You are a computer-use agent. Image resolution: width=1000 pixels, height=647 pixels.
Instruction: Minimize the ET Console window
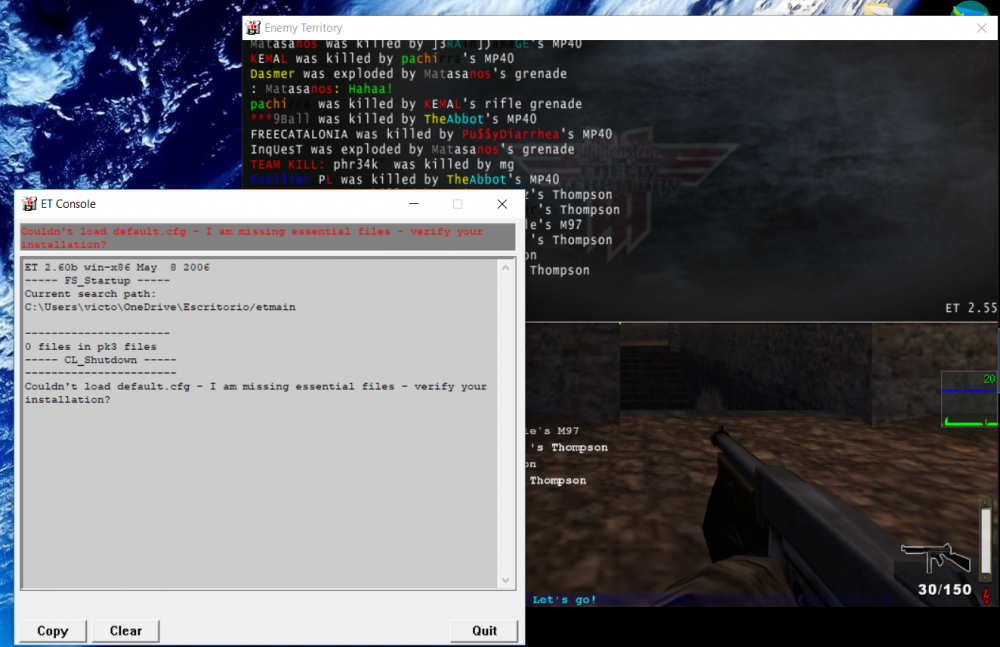tap(414, 204)
